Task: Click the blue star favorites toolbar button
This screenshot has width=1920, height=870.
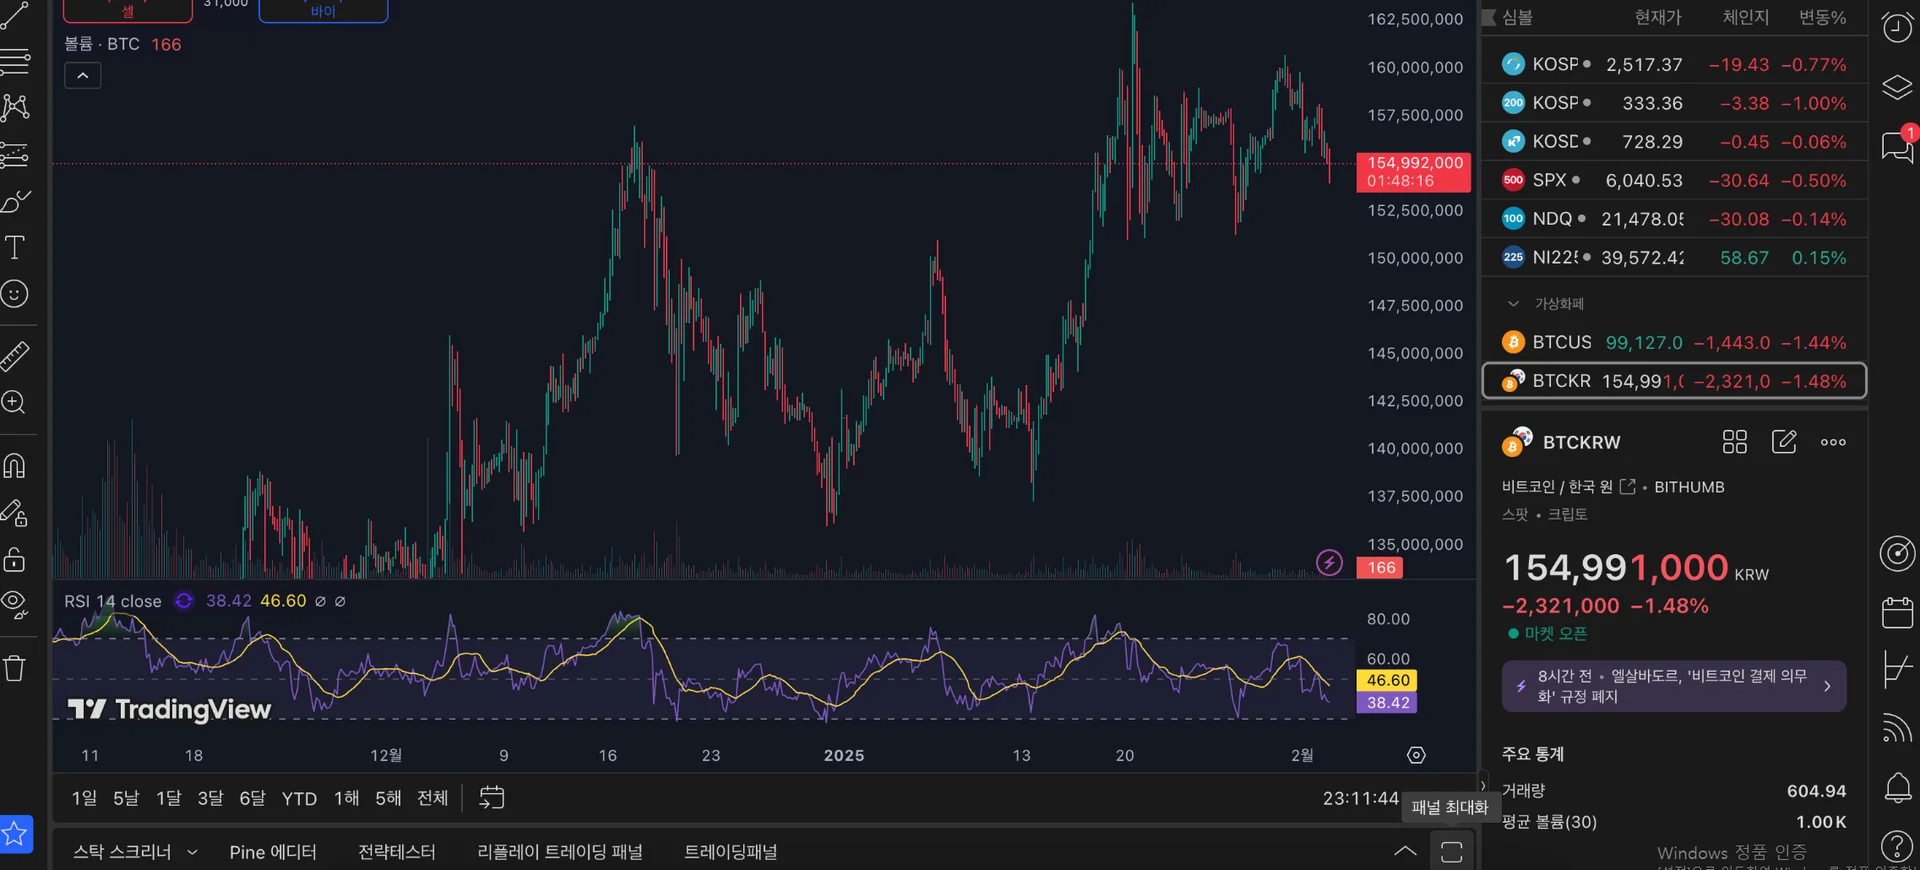Action: [x=16, y=834]
